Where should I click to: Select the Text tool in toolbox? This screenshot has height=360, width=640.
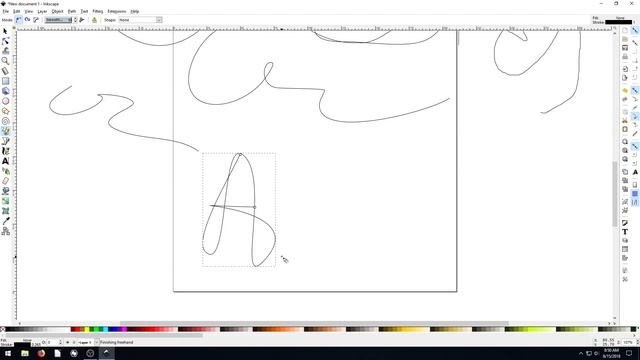[x=5, y=161]
